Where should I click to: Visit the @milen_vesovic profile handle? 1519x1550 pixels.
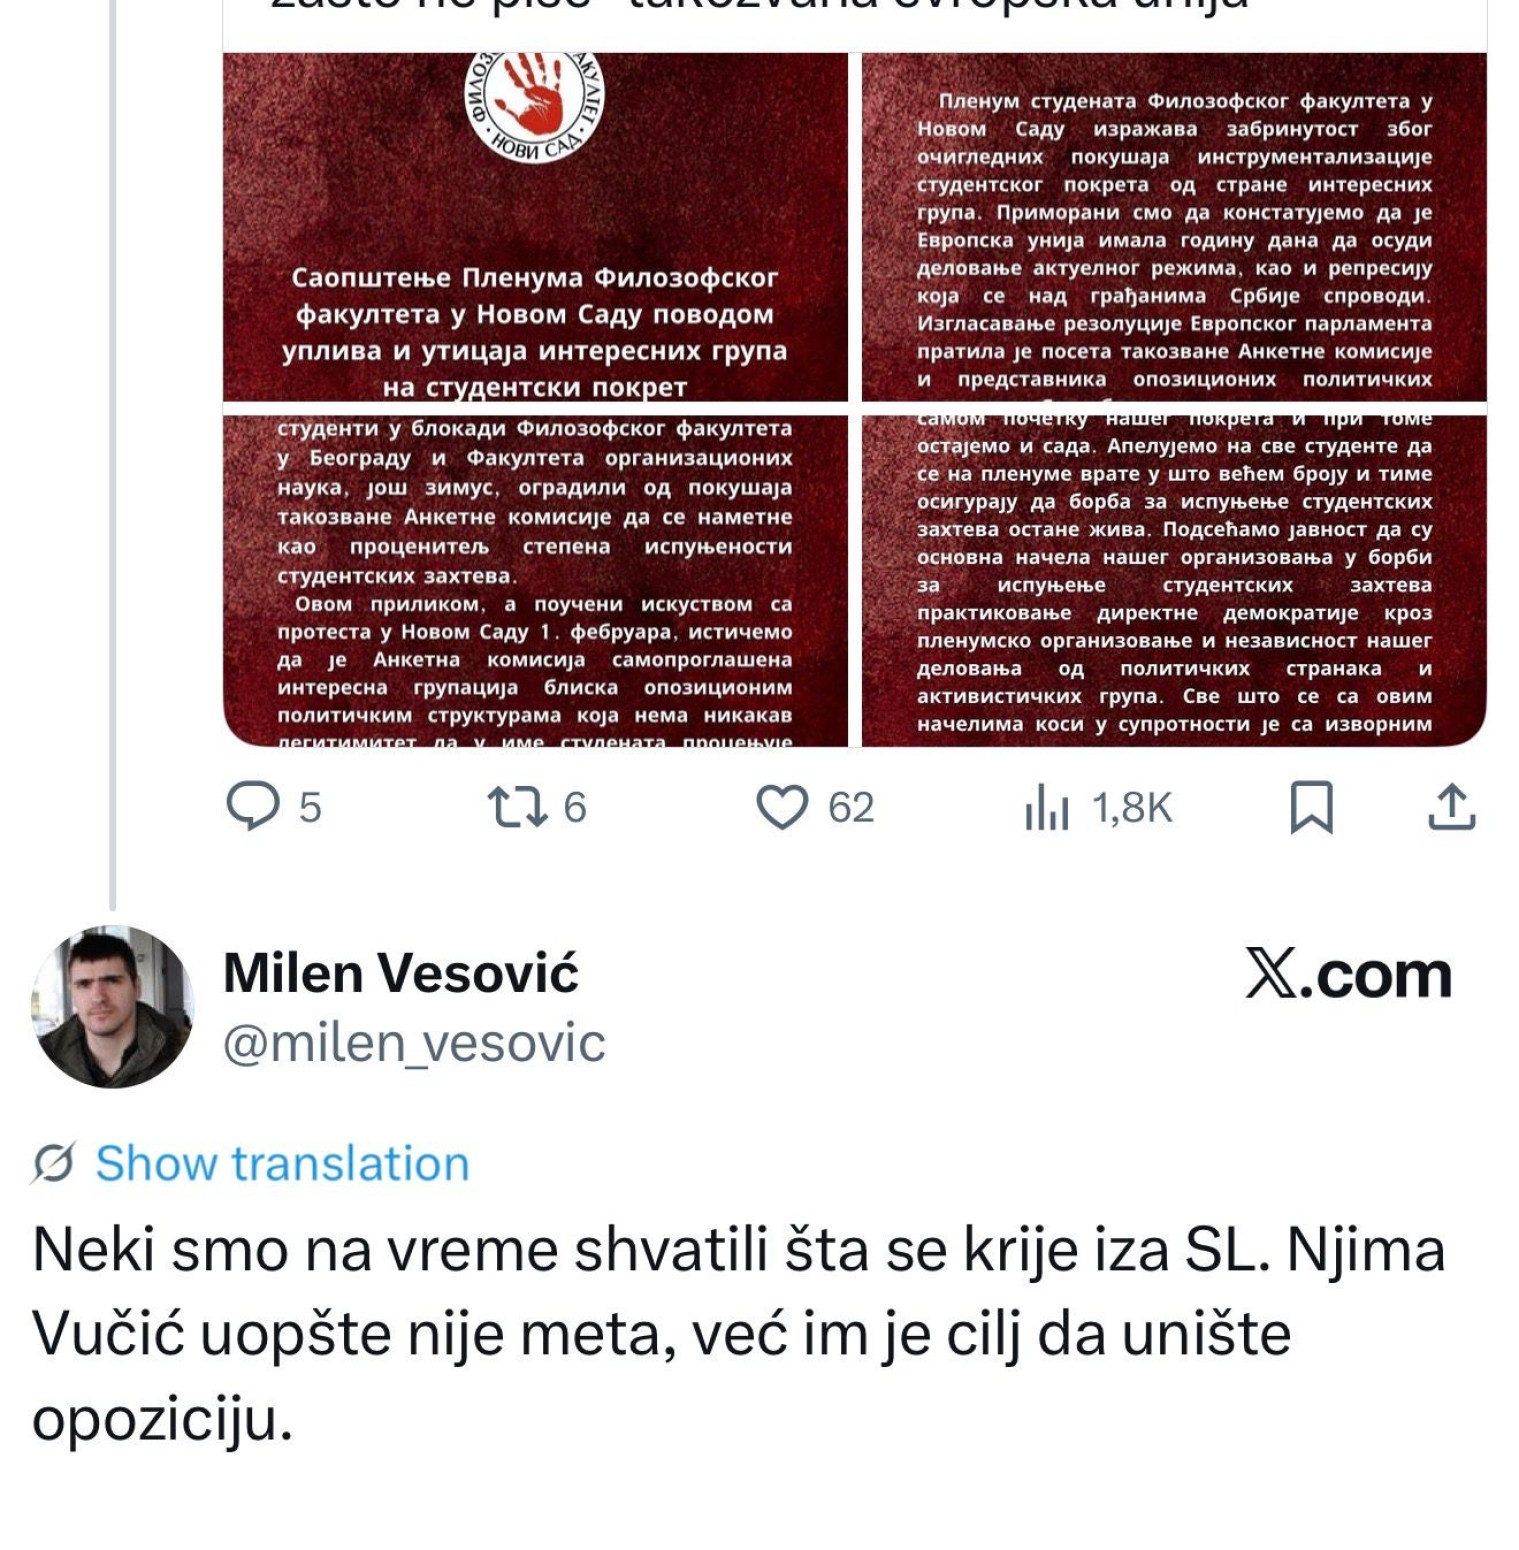click(x=414, y=1043)
